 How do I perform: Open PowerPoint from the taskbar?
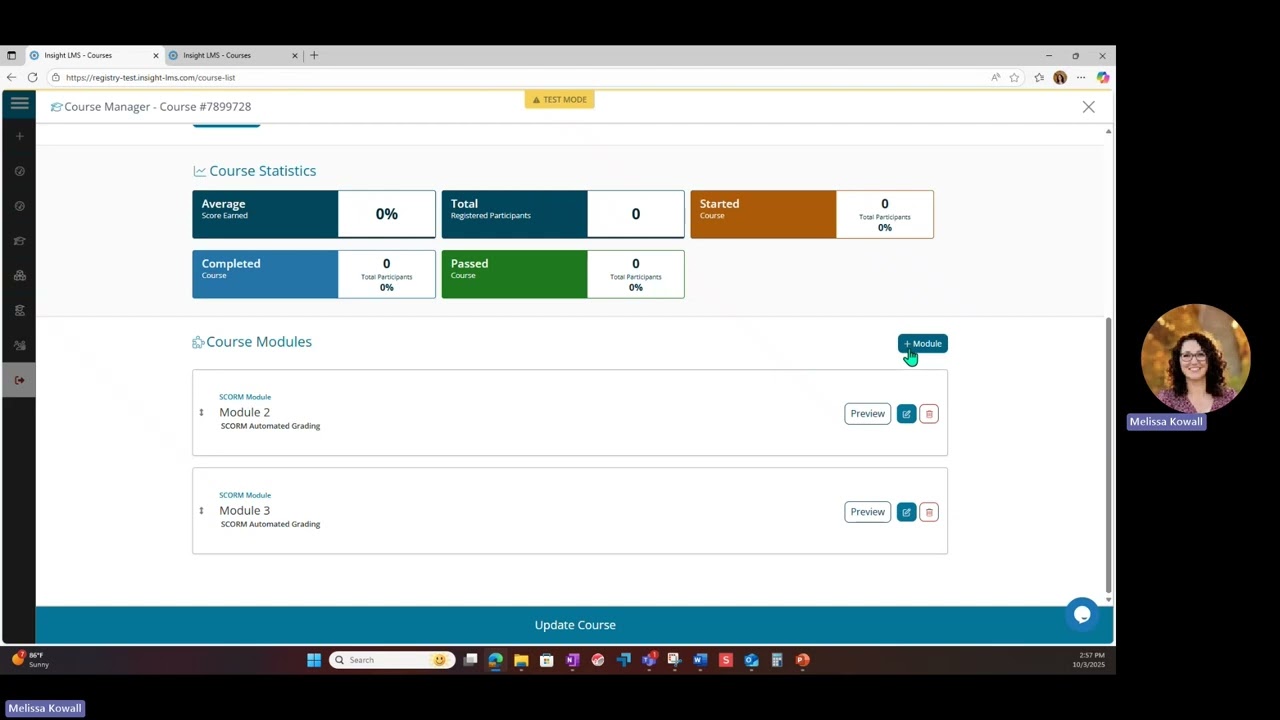(802, 660)
